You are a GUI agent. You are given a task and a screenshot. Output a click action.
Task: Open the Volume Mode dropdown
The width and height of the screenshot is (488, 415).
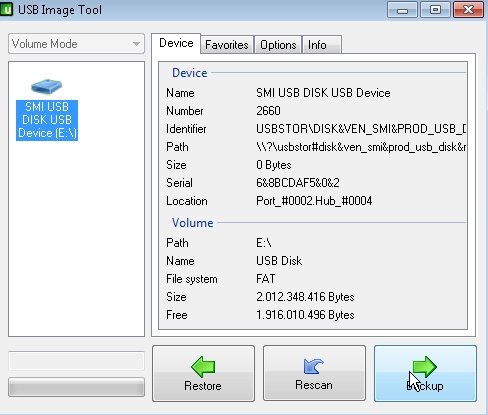pyautogui.click(x=76, y=44)
